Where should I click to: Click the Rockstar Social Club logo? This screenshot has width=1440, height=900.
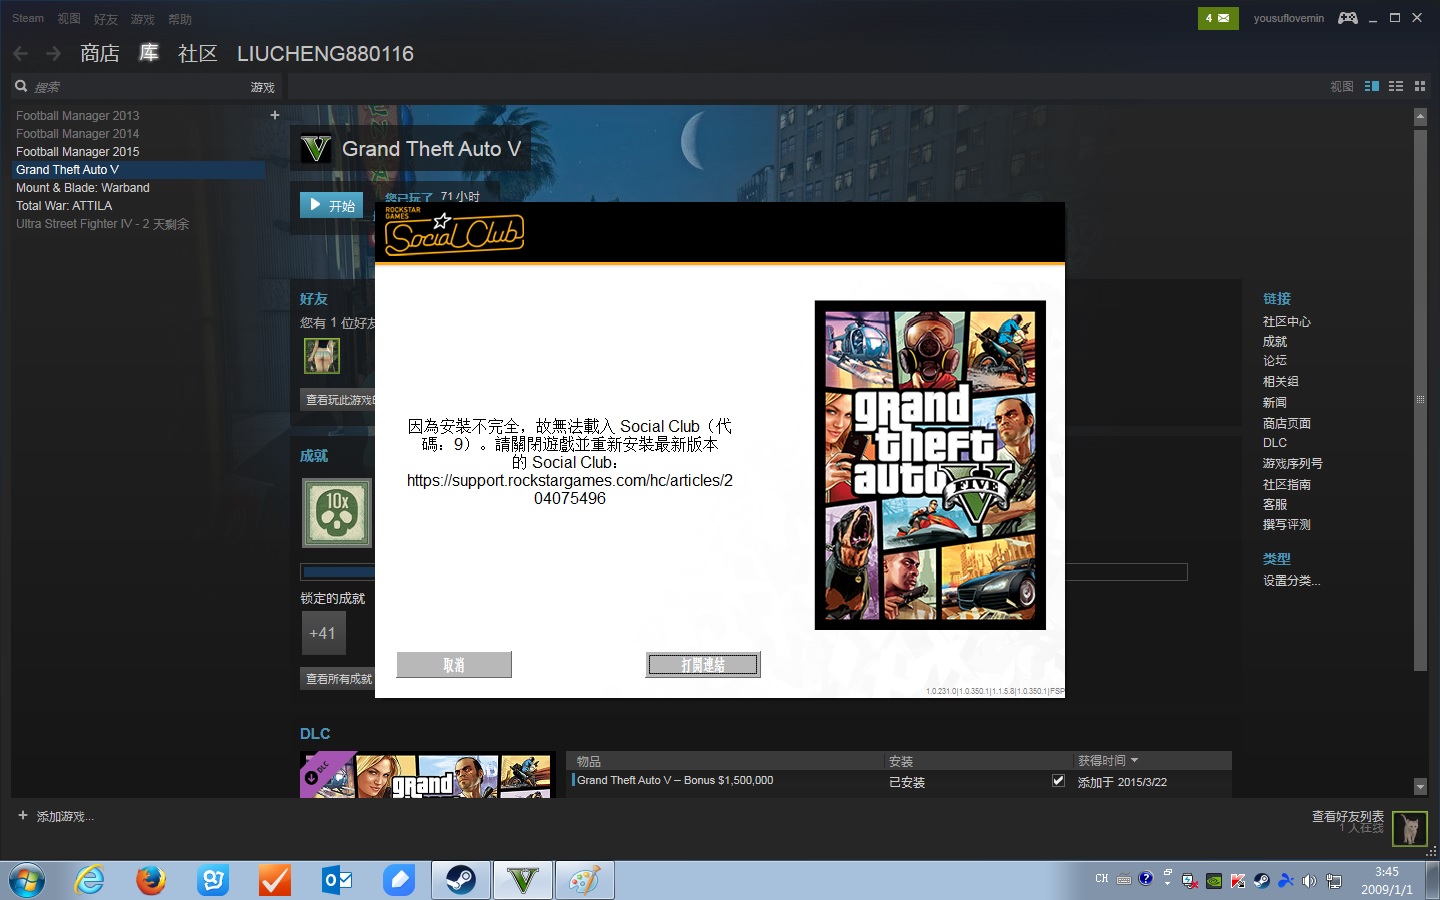click(454, 232)
